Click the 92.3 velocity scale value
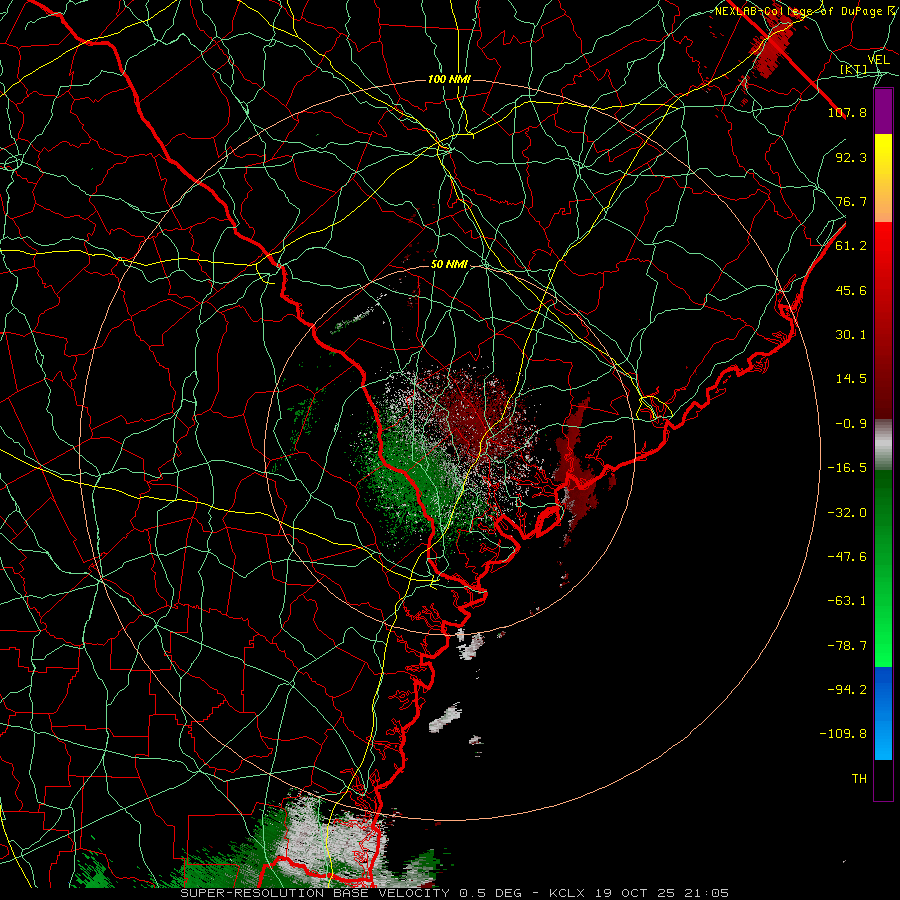Viewport: 900px width, 900px height. point(851,157)
